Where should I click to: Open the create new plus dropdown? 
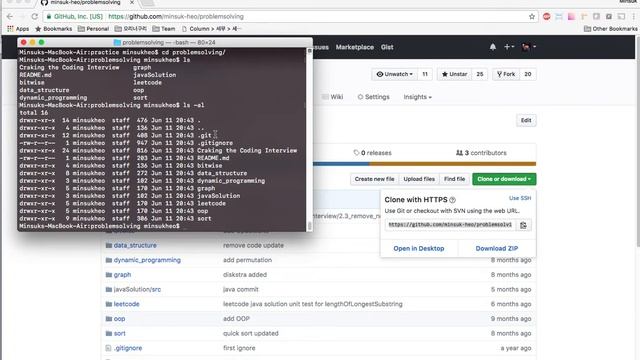coord(509,47)
